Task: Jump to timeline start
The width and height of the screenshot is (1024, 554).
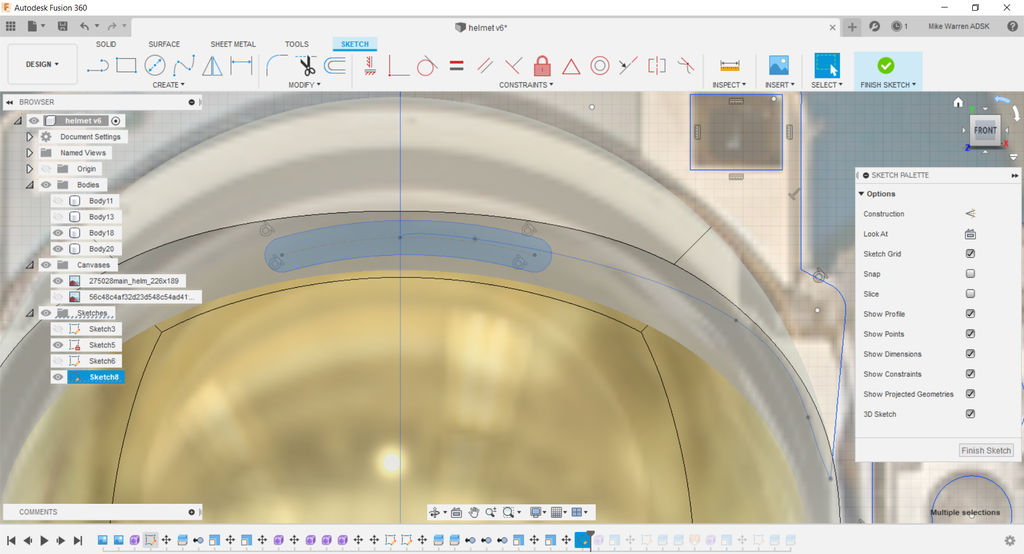Action: (11, 540)
